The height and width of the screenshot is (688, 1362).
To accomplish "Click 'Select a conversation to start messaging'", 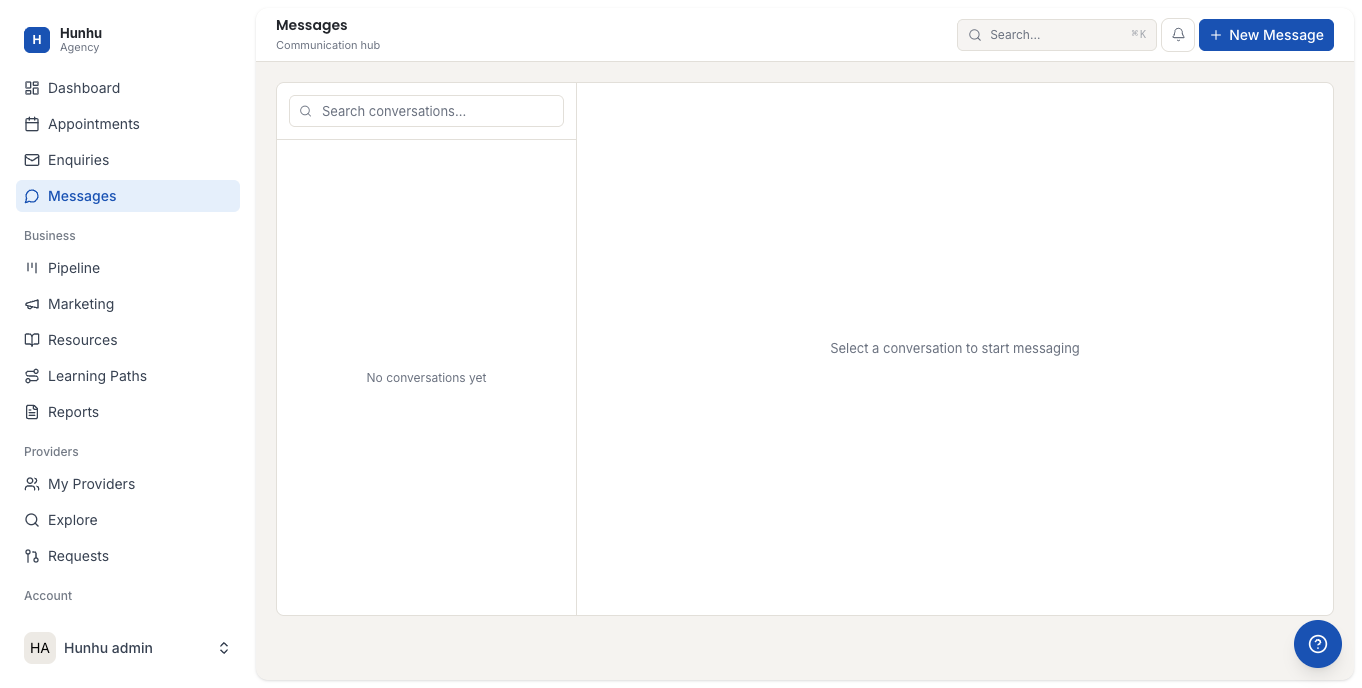I will tap(955, 349).
